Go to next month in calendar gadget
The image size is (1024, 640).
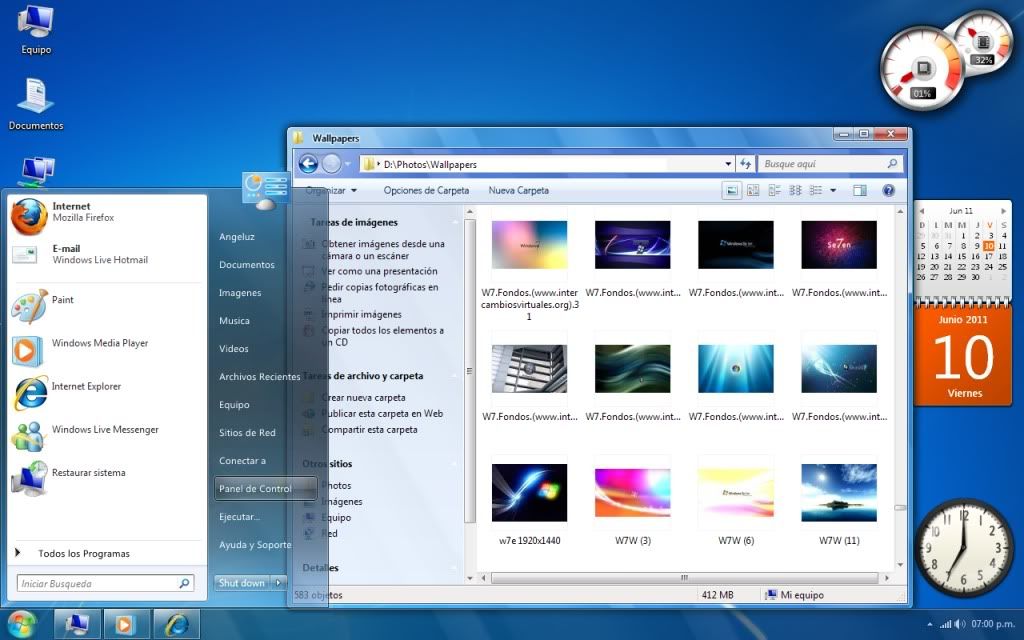[x=1003, y=211]
